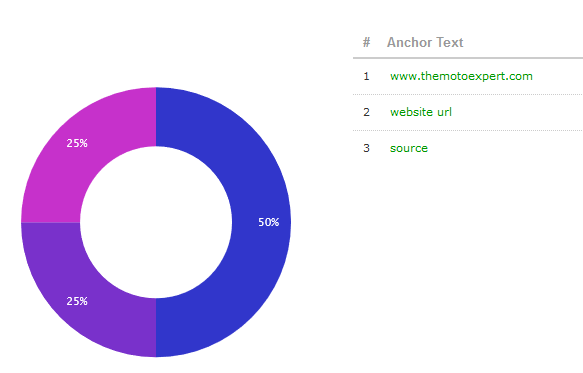Viewport: 583px width, 373px height.
Task: Click dotted divider above the source row
Action: click(468, 131)
